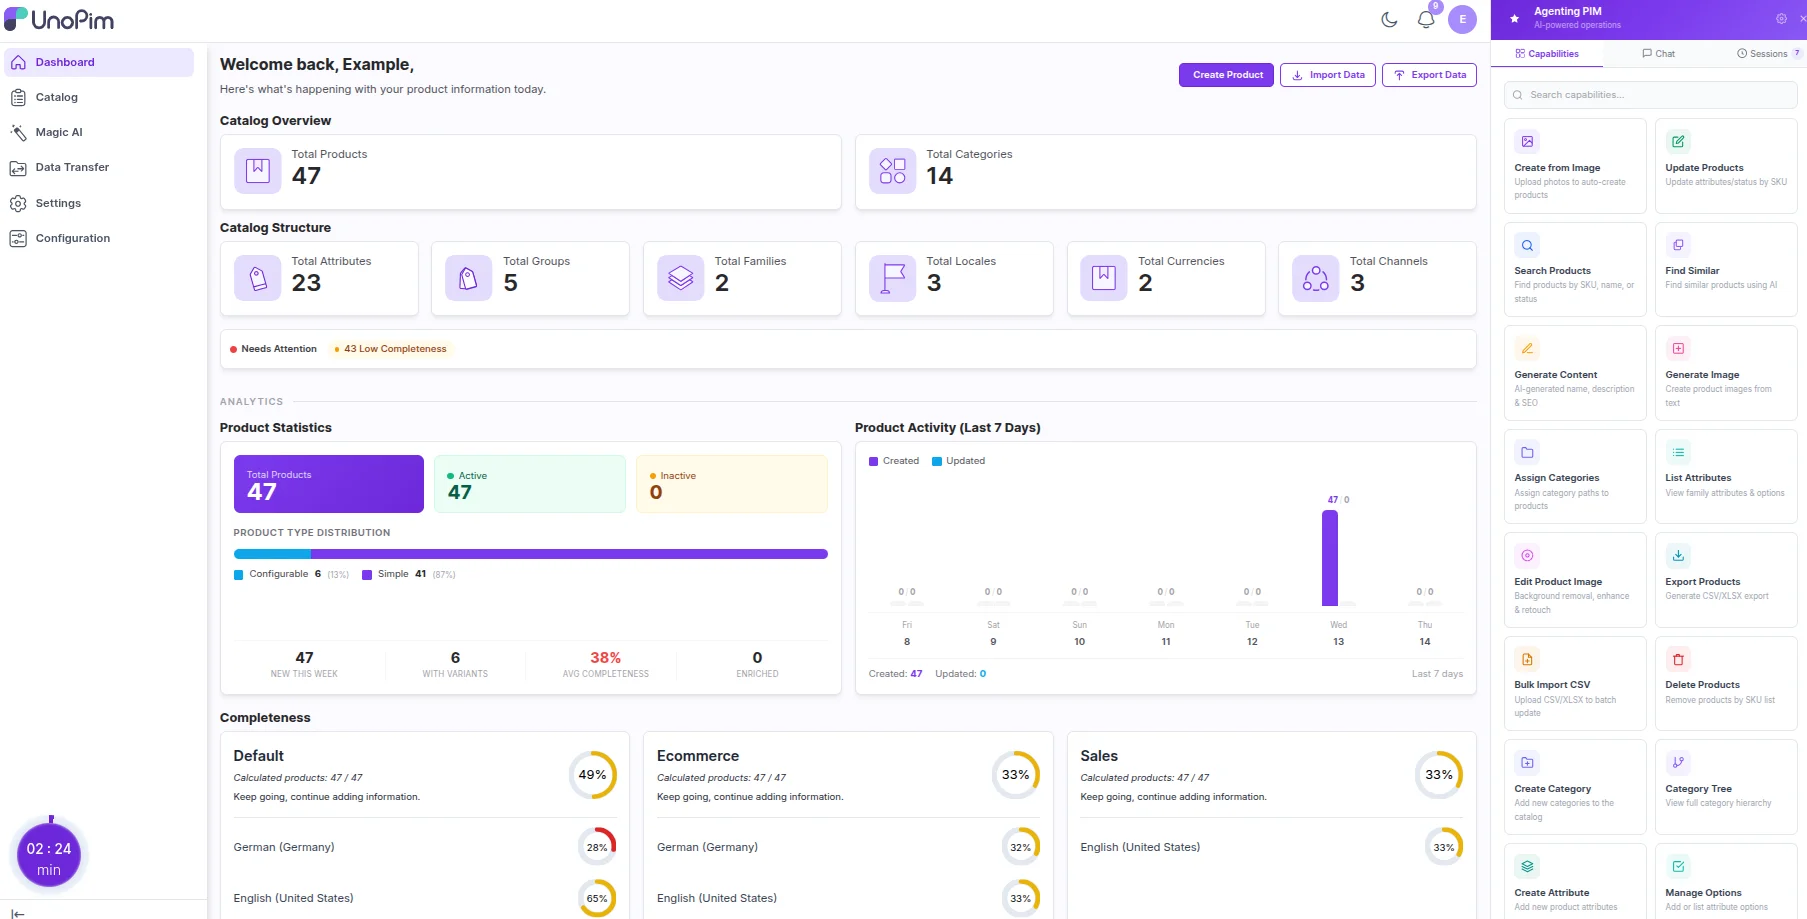Screen dimensions: 1807x919
Task: Click the Wednesday activity bar
Action: click(1329, 558)
